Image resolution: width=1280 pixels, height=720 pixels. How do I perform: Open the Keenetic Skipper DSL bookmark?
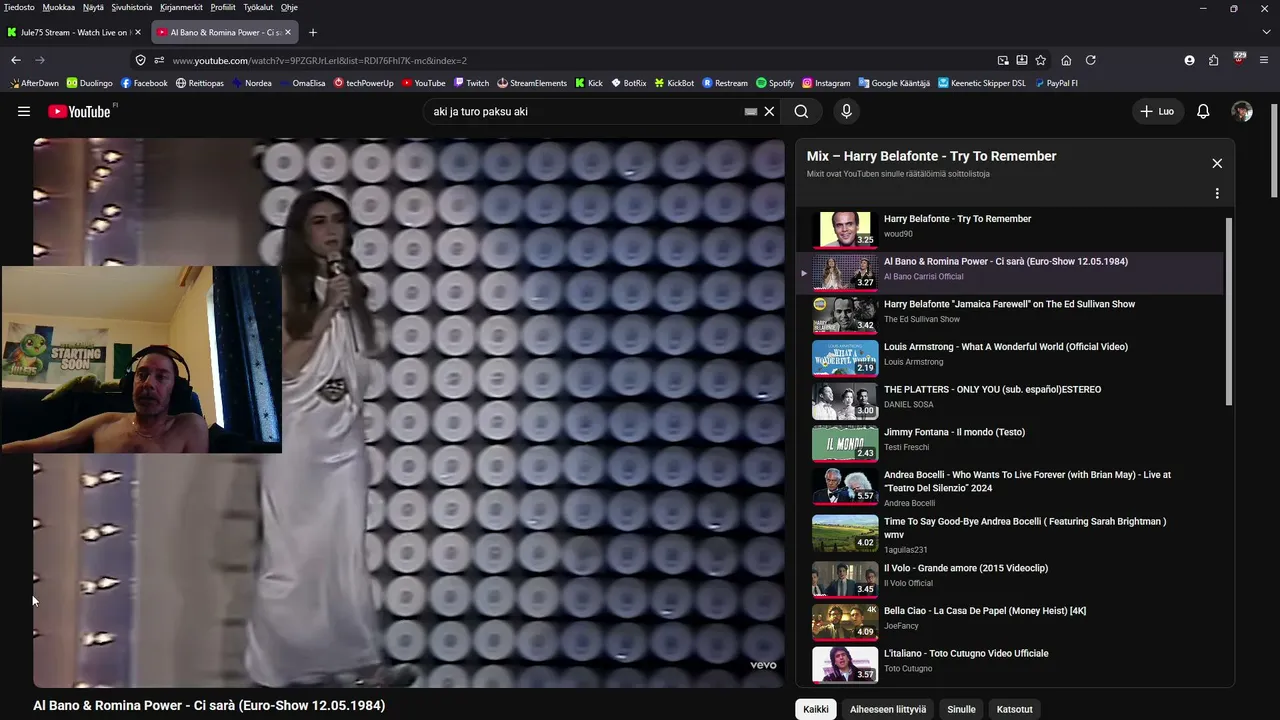(x=981, y=83)
